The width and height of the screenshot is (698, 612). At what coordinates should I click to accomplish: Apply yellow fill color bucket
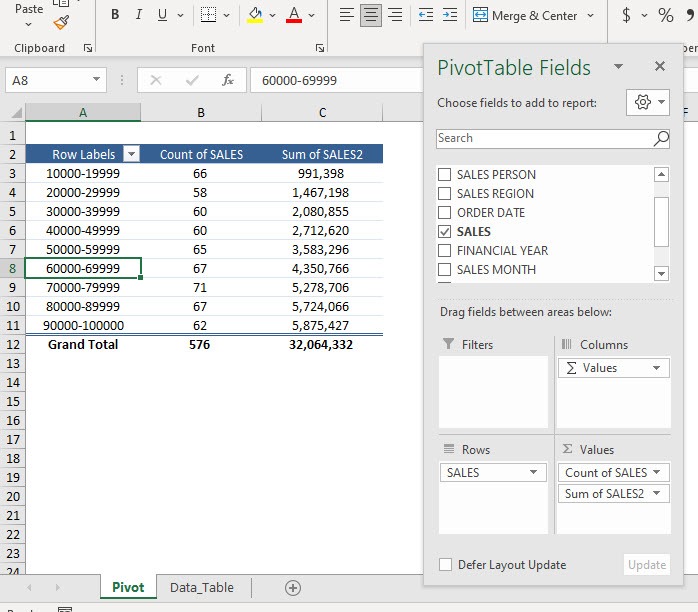(255, 15)
